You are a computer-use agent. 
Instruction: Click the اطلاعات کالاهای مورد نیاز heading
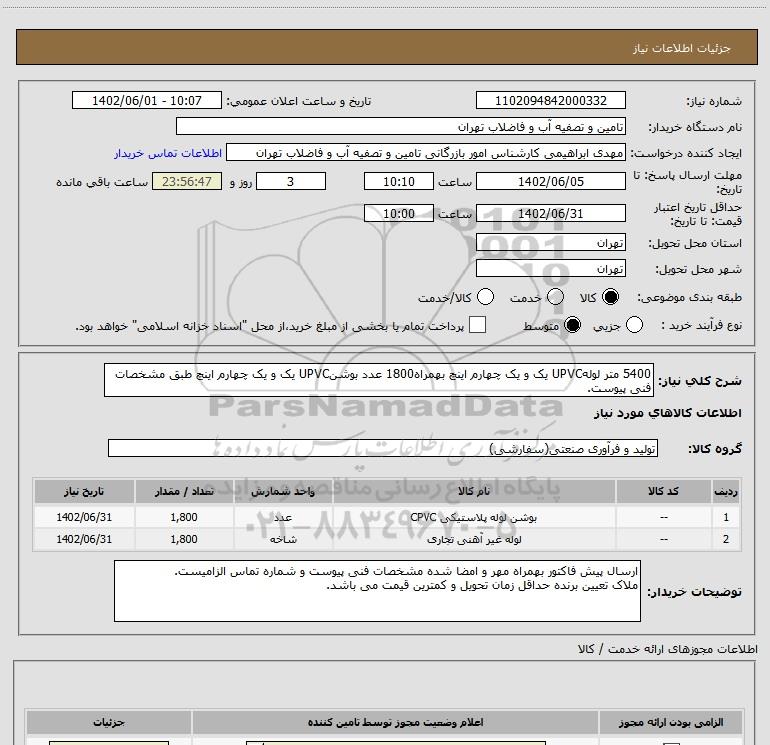(667, 413)
